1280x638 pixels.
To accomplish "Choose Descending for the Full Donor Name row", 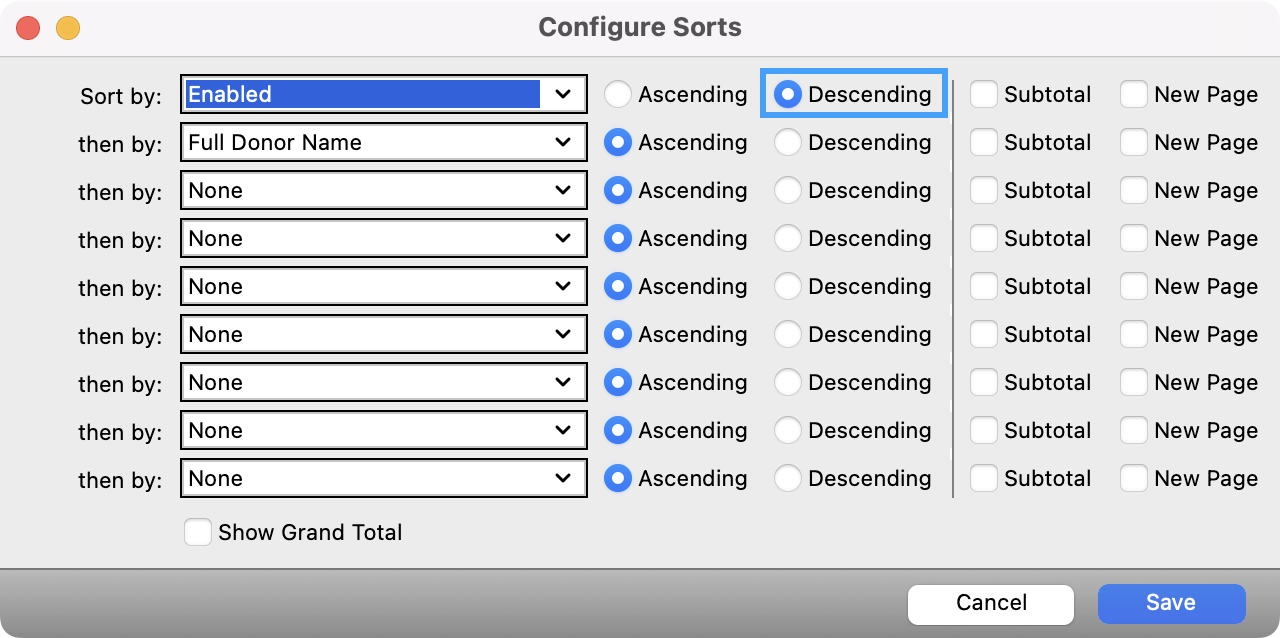I will [x=788, y=142].
